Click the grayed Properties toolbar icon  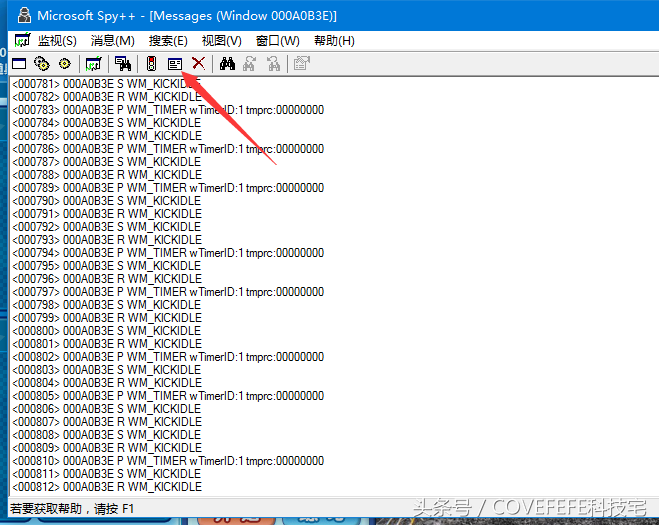click(302, 64)
